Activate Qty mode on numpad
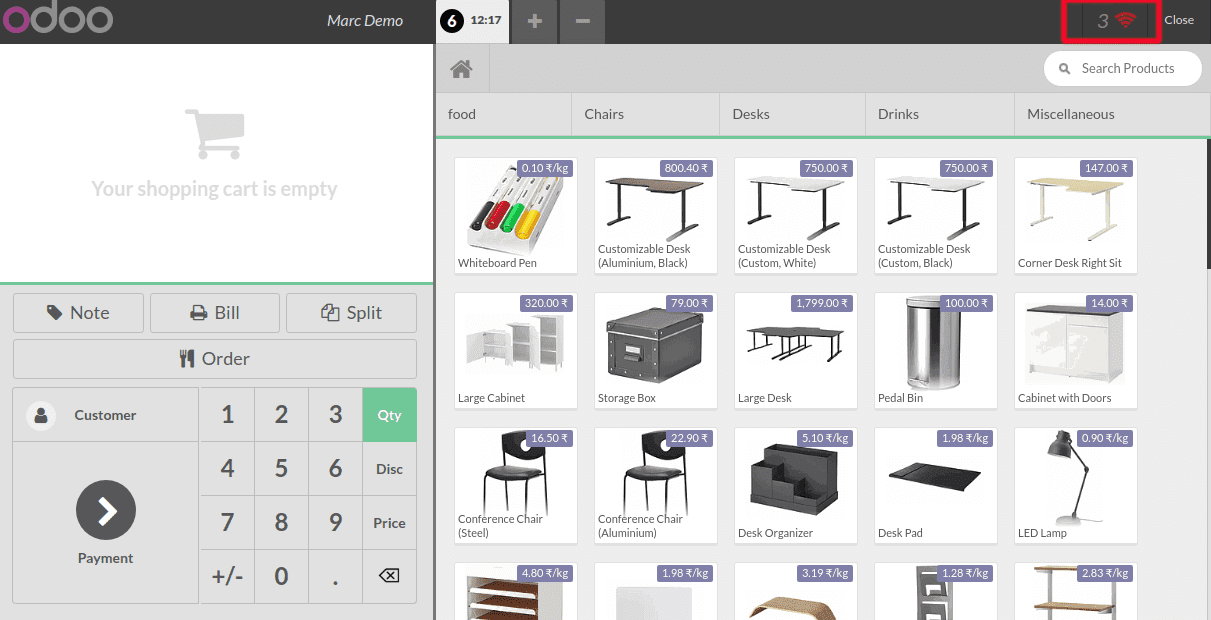Screen dimensions: 1211x620 point(389,415)
